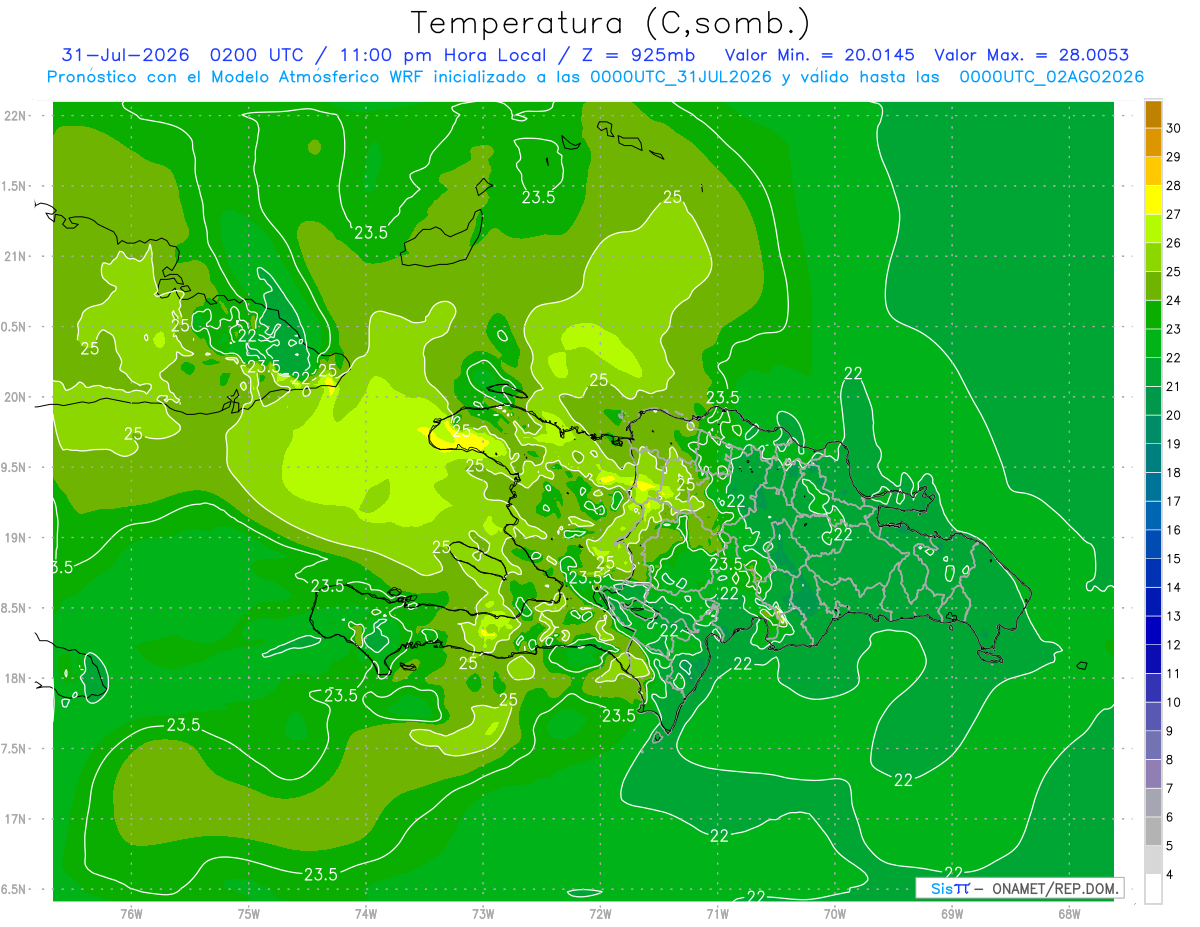Image resolution: width=1200 pixels, height=927 pixels.
Task: Select the '31-Jul-2026' date text
Action: click(126, 55)
